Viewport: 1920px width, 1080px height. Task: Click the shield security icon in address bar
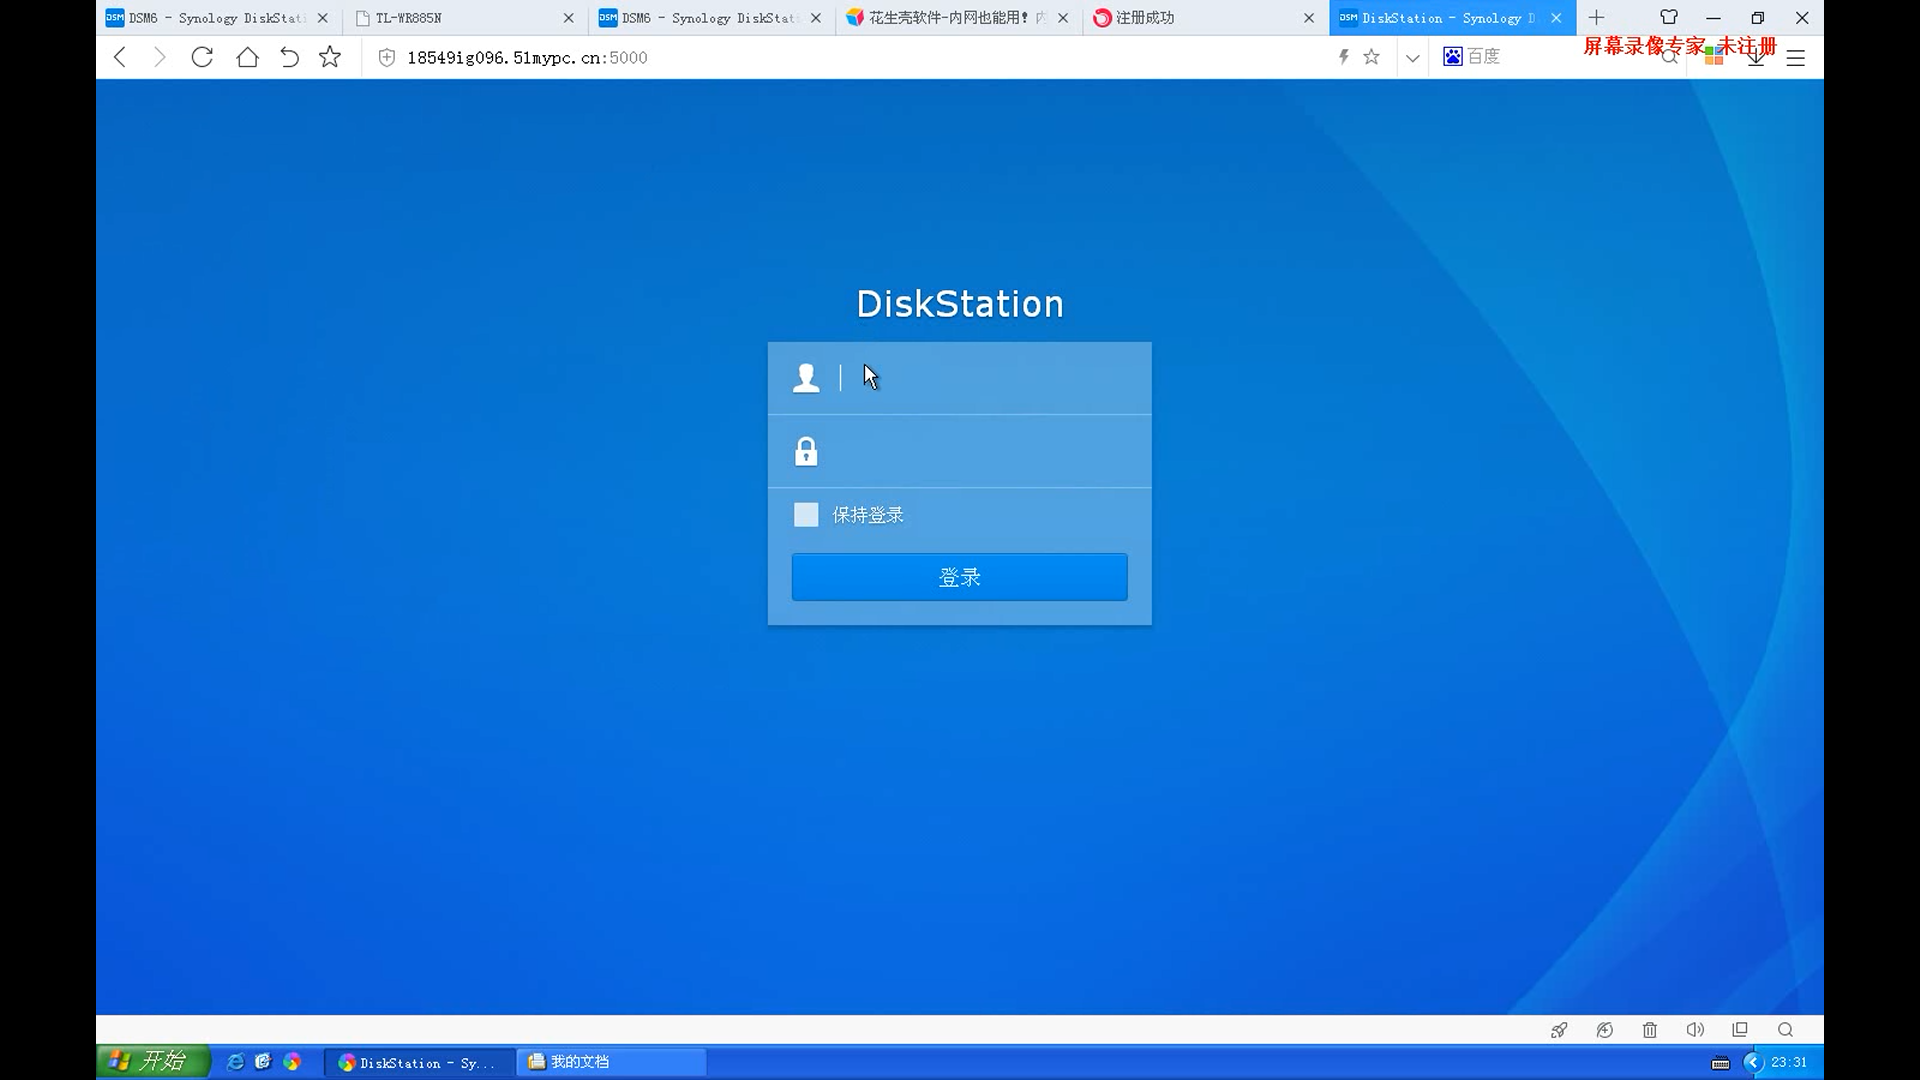(x=387, y=58)
